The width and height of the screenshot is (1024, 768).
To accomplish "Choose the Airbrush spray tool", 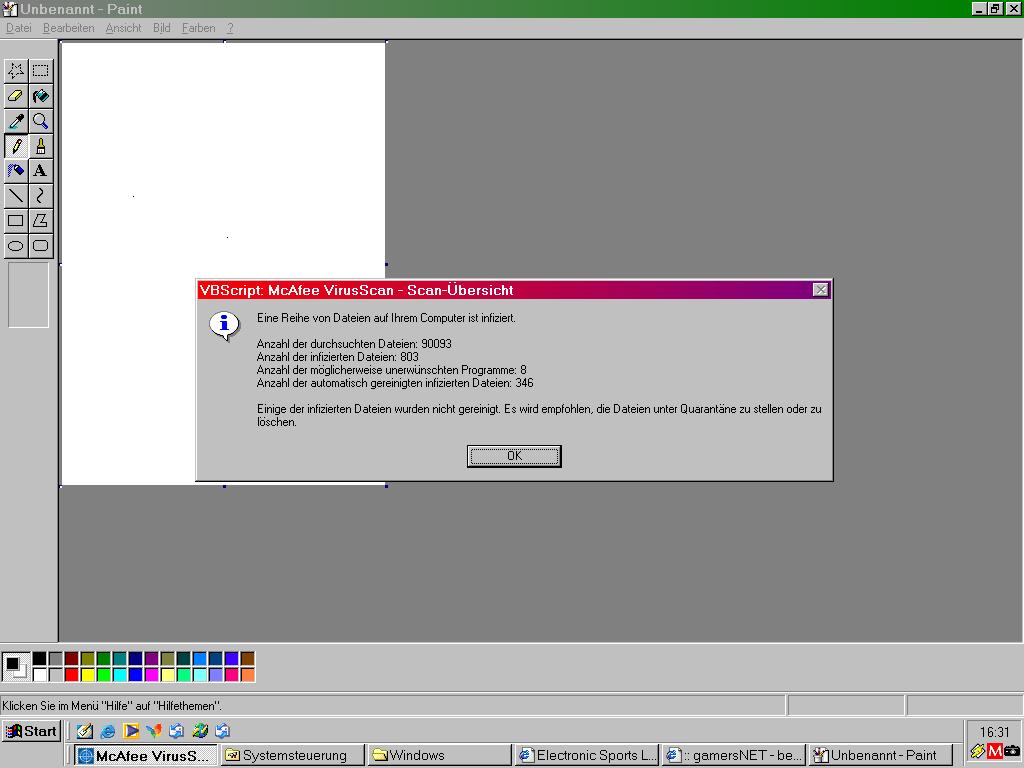I will click(16, 170).
